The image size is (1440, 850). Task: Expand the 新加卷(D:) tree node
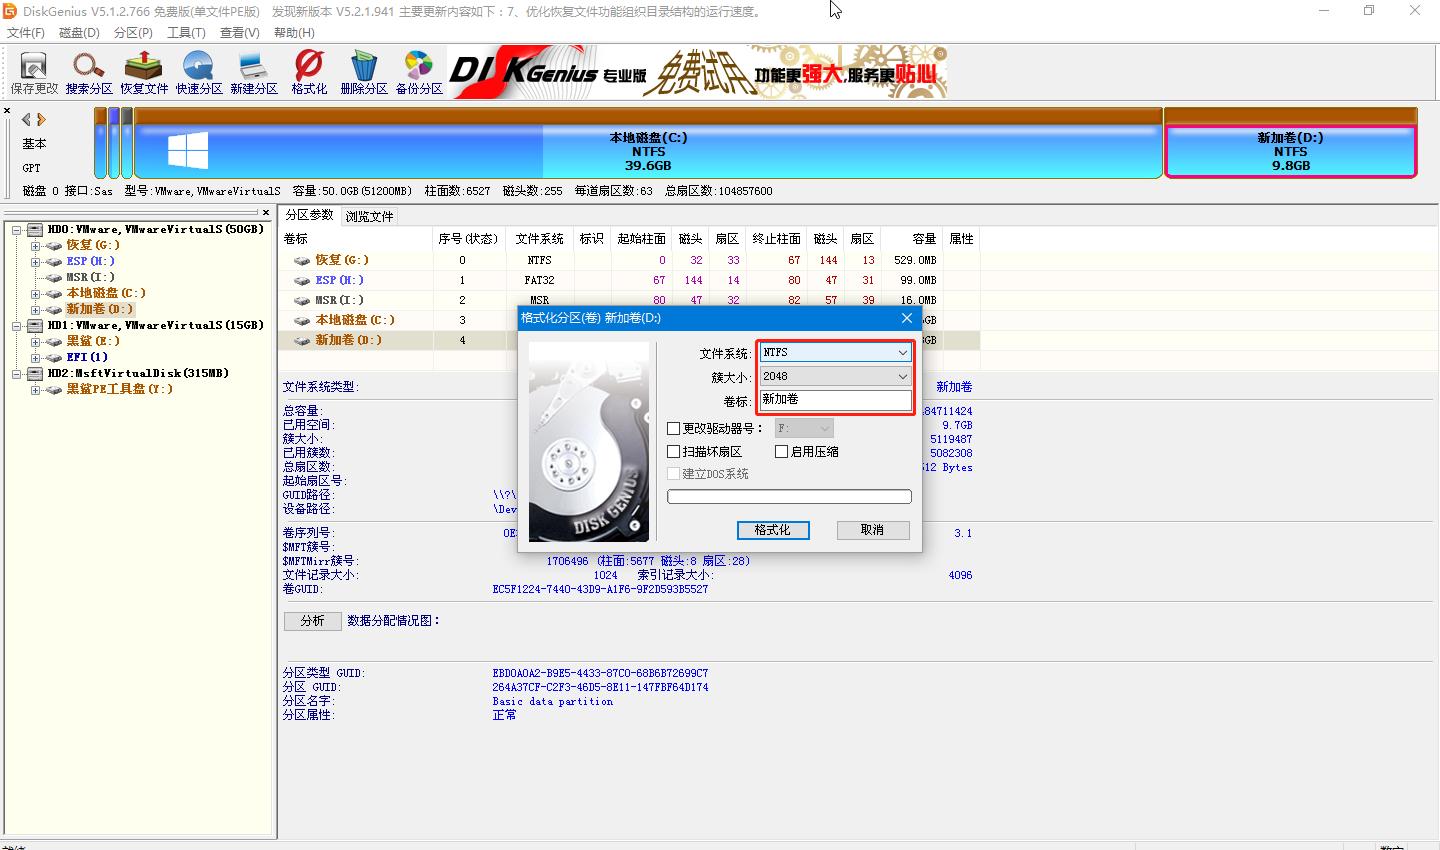click(36, 310)
